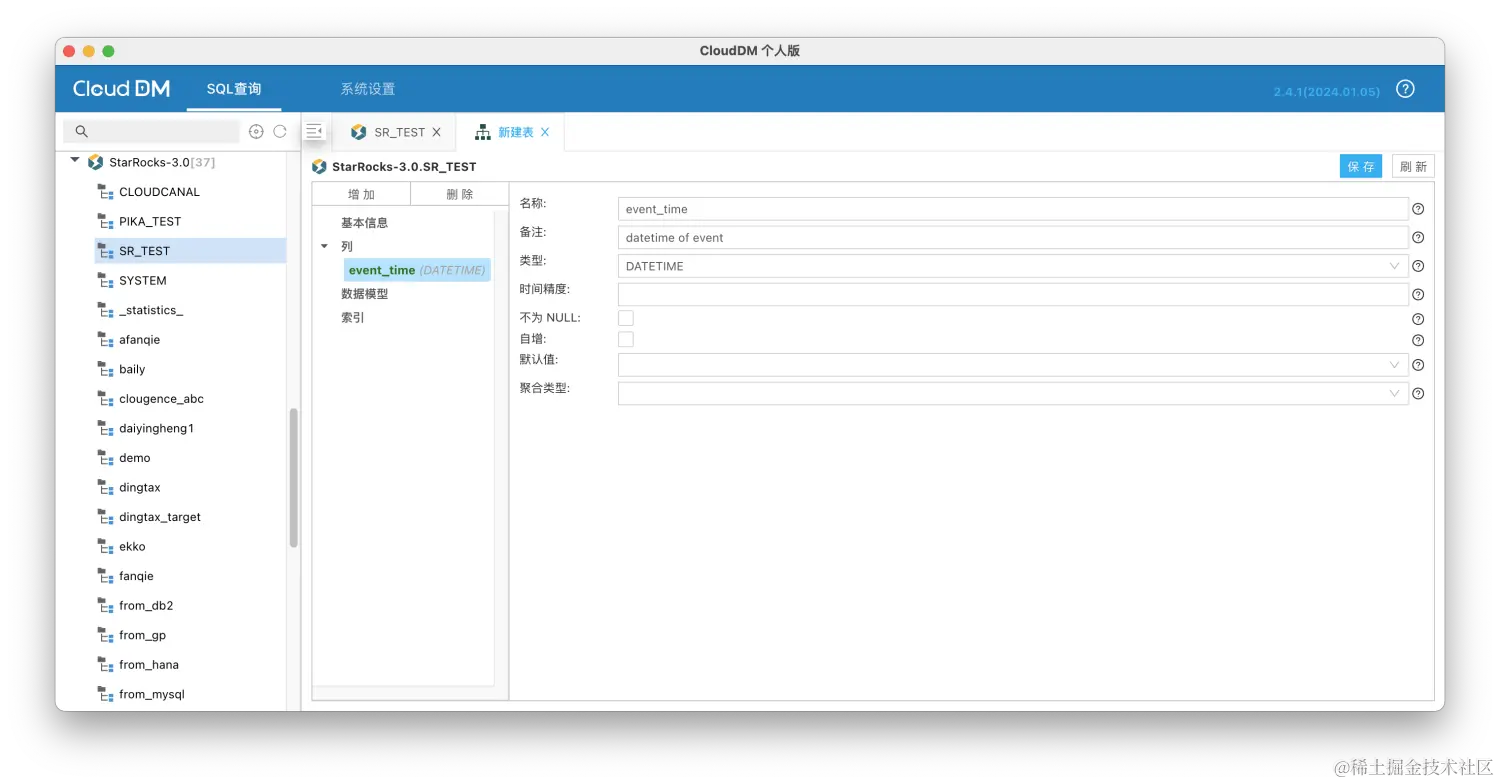
Task: Open help icon beside 默认值 field
Action: point(1418,365)
